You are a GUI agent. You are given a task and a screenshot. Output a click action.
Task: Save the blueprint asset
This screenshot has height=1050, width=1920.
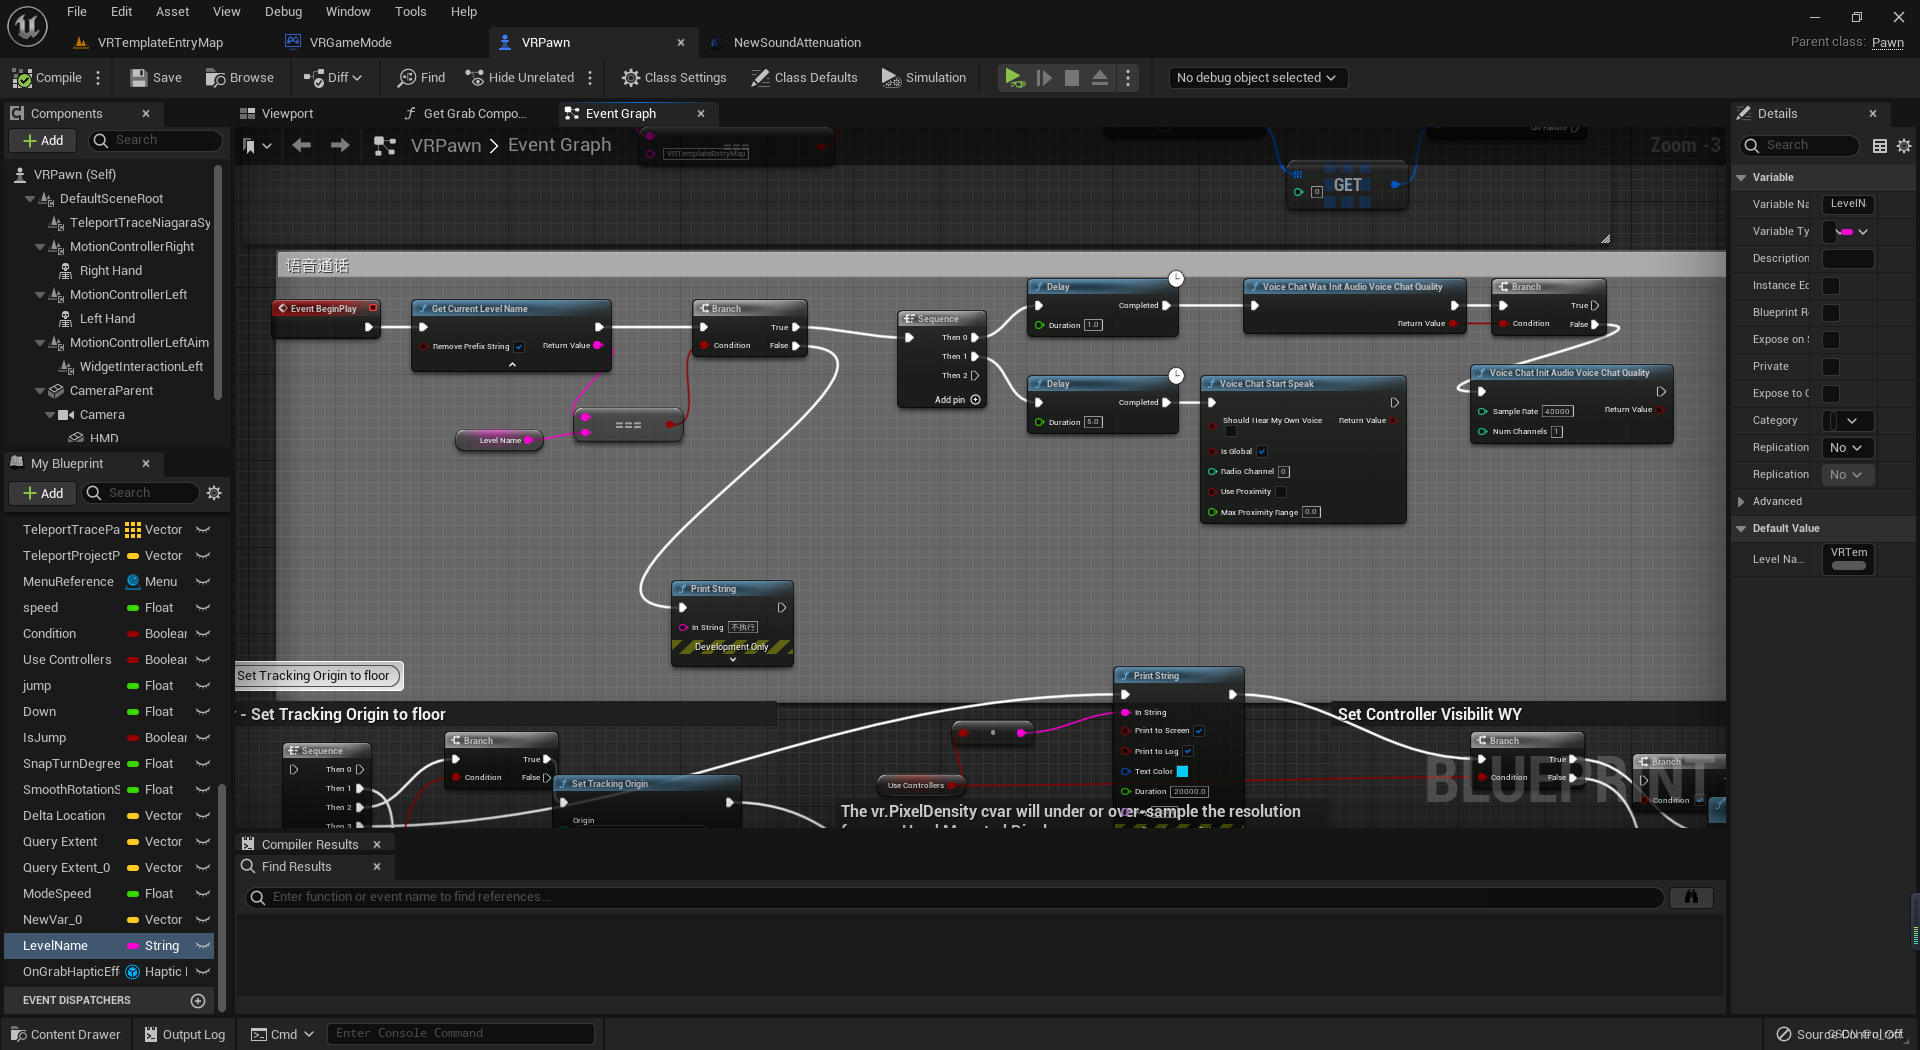tap(156, 78)
